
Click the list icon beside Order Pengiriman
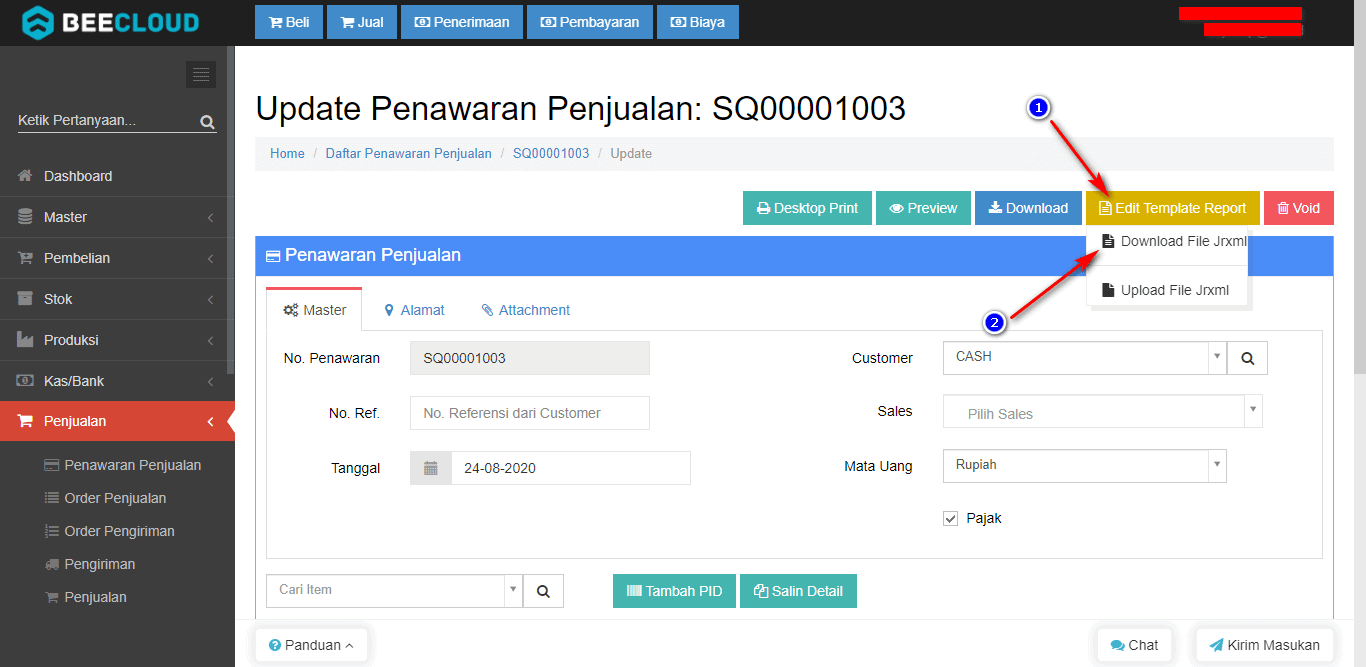click(x=52, y=531)
